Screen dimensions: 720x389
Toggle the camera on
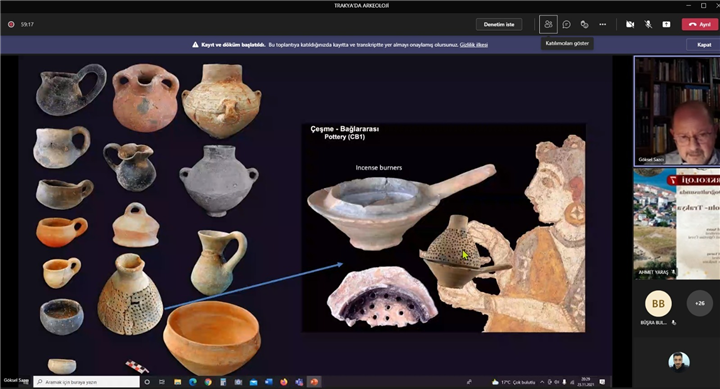630,24
